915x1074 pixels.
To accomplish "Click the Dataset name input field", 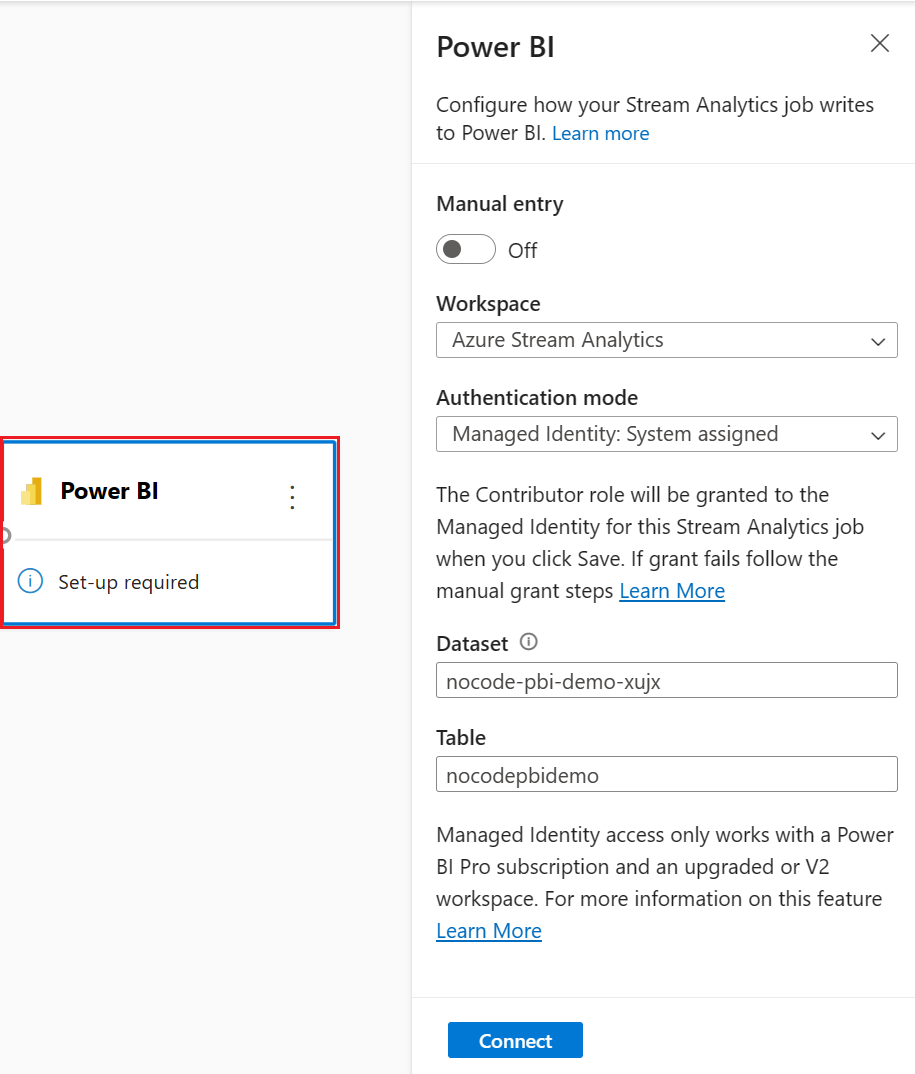I will coord(666,680).
